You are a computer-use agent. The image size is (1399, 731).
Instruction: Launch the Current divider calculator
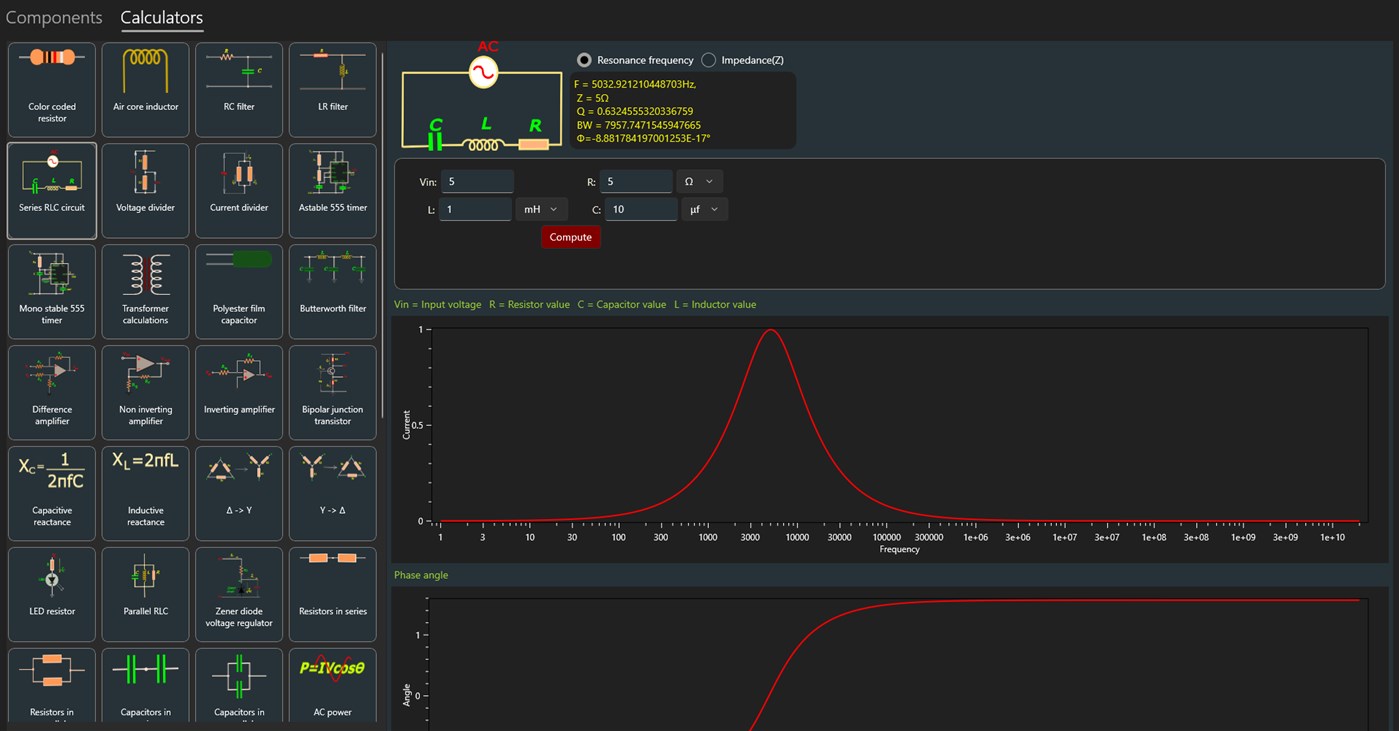click(239, 191)
